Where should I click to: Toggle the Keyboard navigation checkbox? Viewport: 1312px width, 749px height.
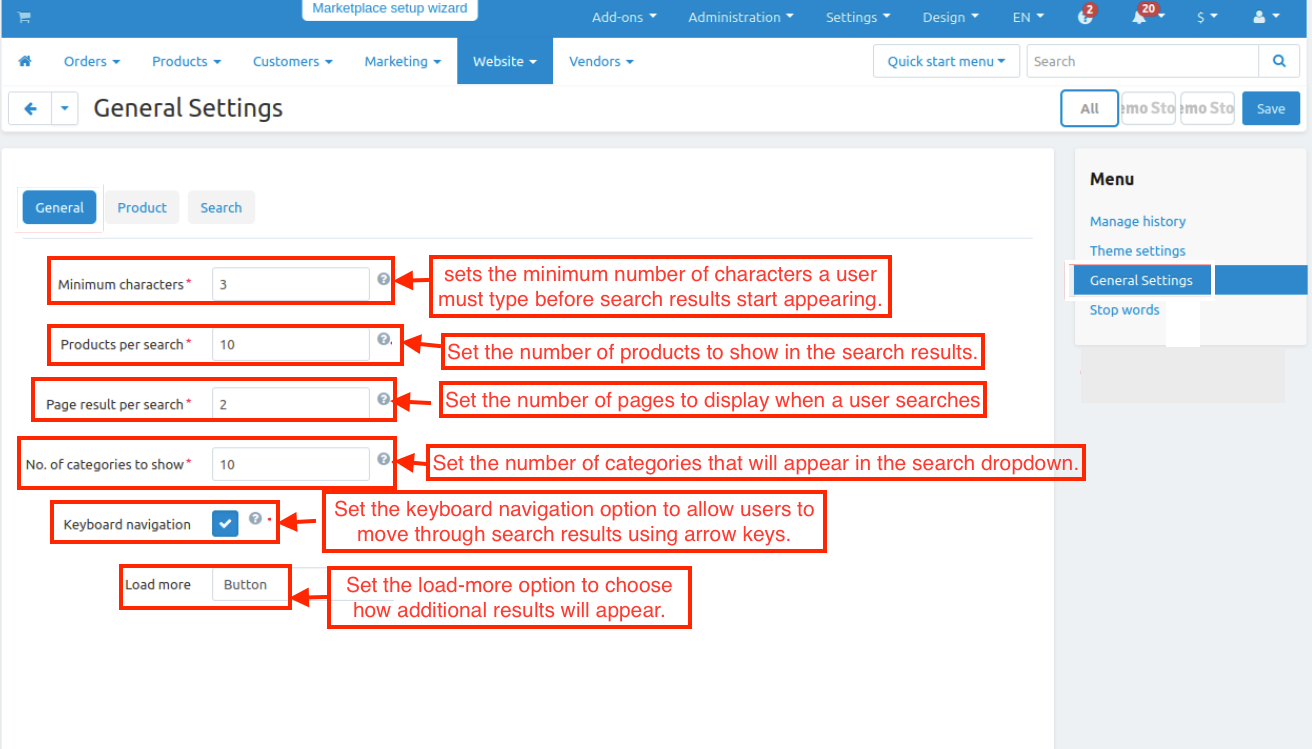225,523
